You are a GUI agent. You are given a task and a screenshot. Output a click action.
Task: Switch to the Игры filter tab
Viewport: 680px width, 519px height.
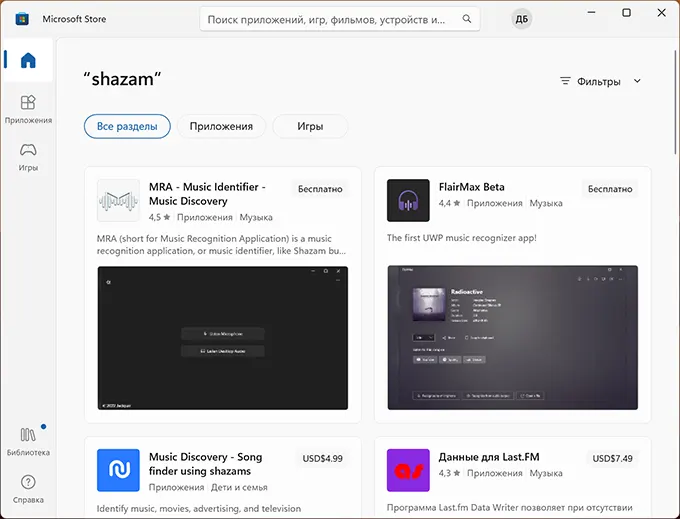(310, 126)
